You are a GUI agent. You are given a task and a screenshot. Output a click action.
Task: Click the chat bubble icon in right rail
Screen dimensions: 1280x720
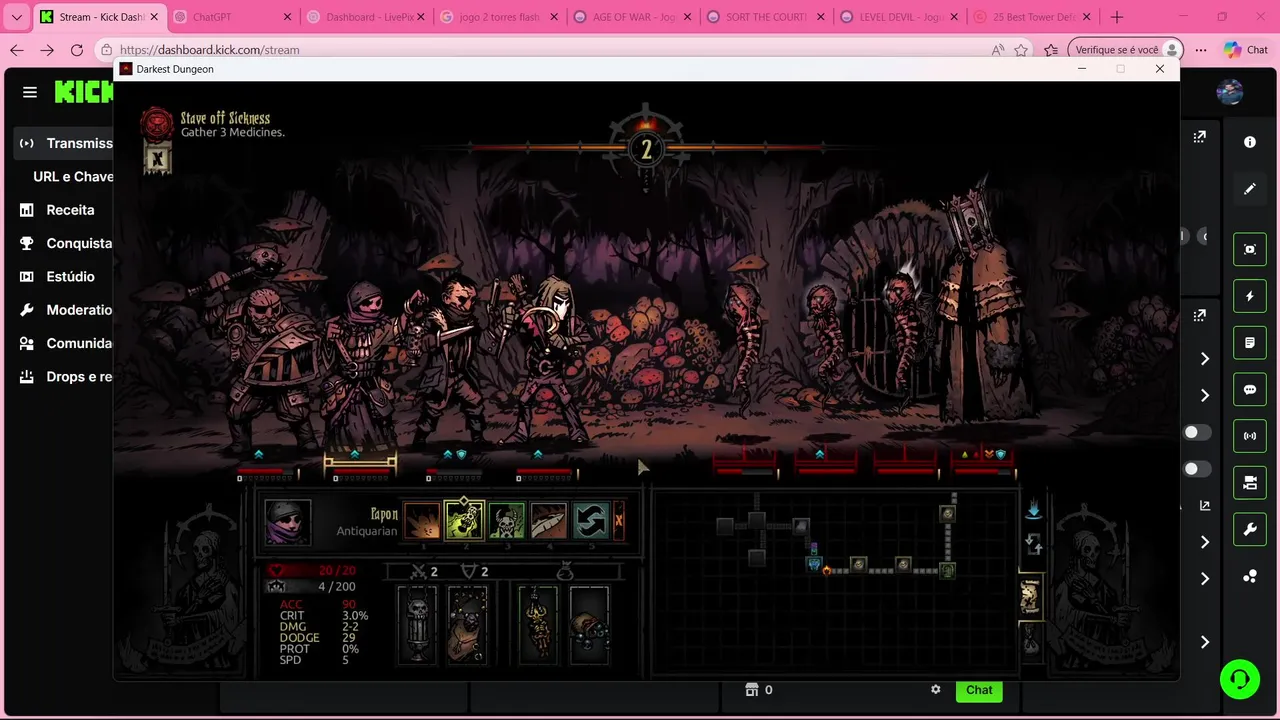[1250, 390]
